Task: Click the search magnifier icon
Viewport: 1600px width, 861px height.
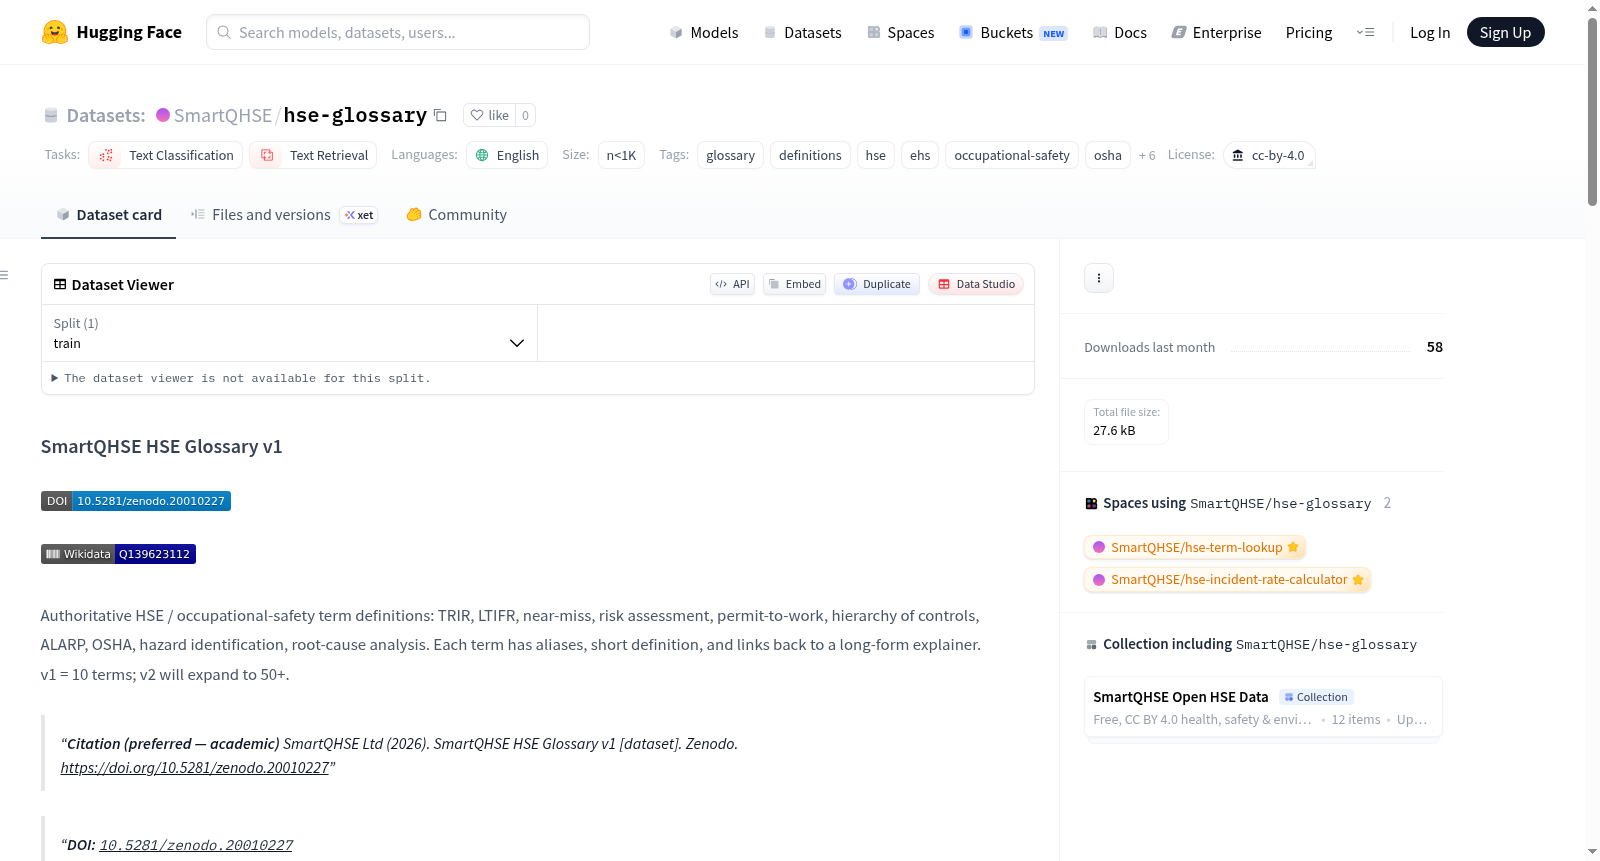Action: click(224, 32)
